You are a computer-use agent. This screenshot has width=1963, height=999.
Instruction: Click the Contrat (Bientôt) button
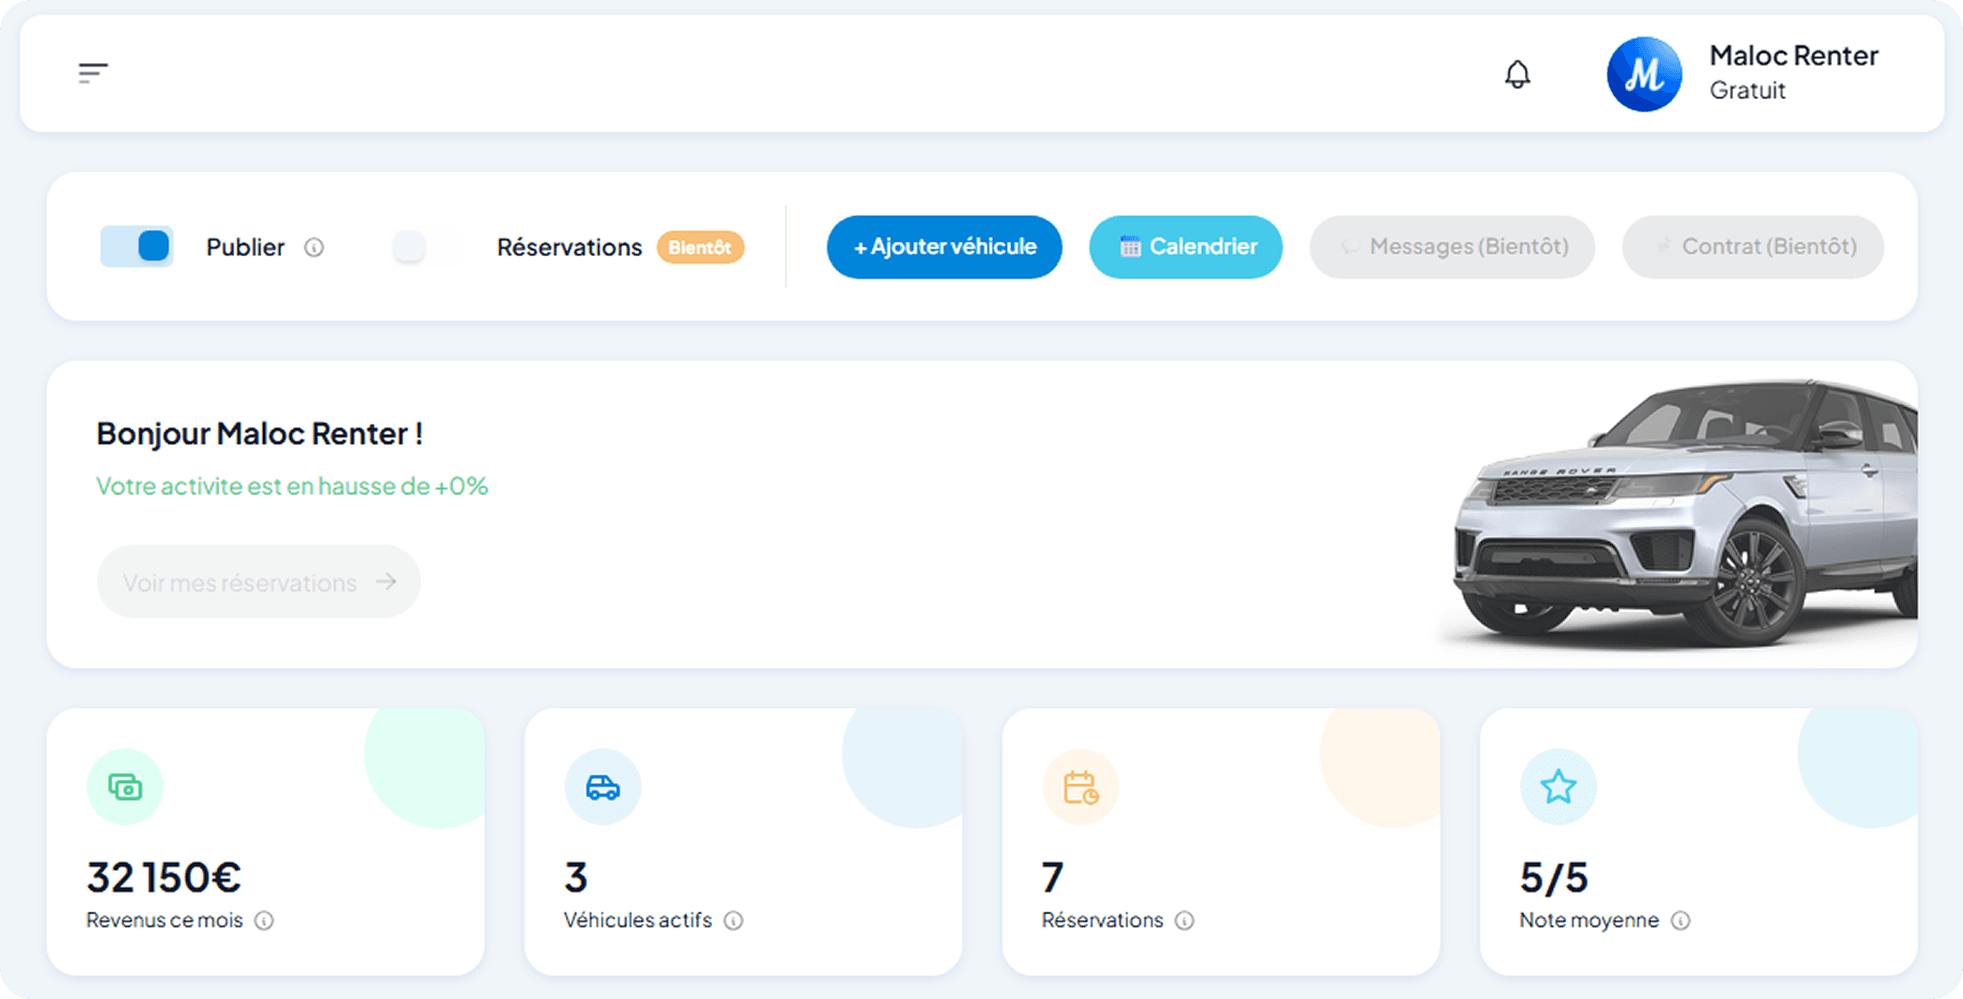pos(1751,246)
